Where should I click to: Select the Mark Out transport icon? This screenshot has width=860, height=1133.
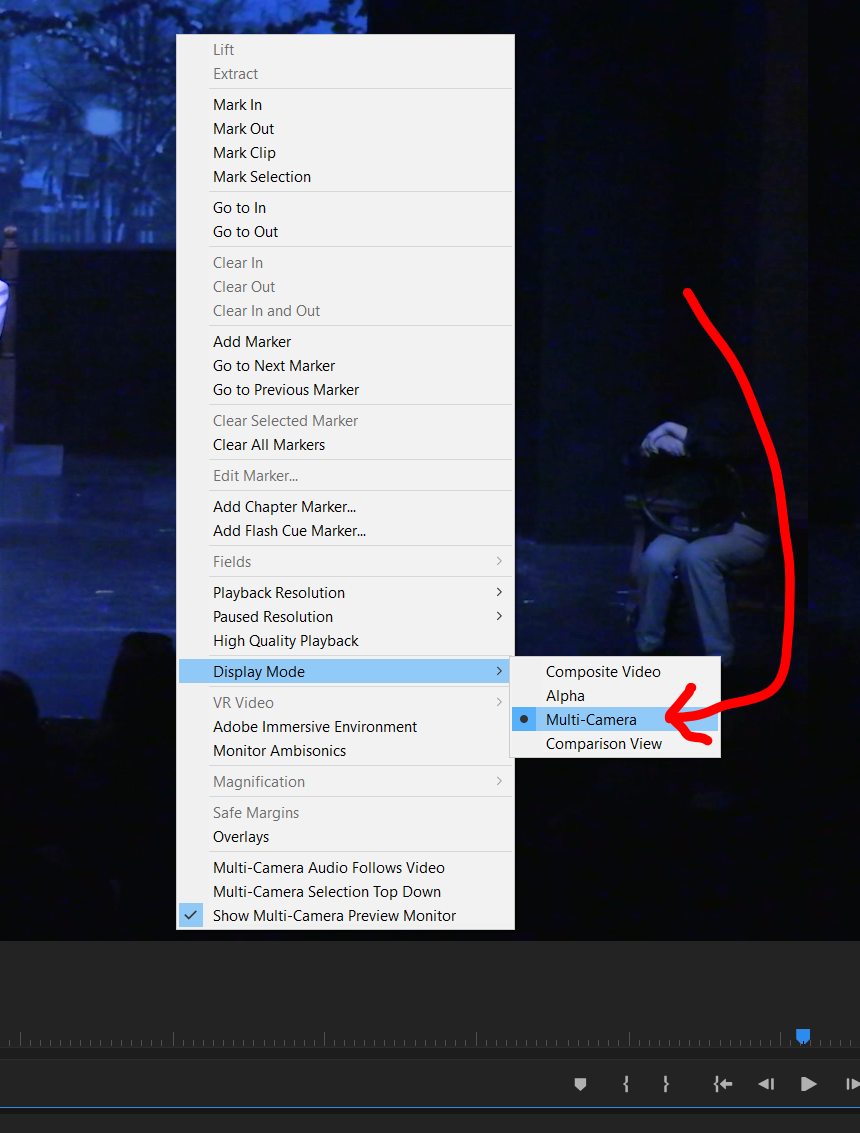coord(666,1083)
